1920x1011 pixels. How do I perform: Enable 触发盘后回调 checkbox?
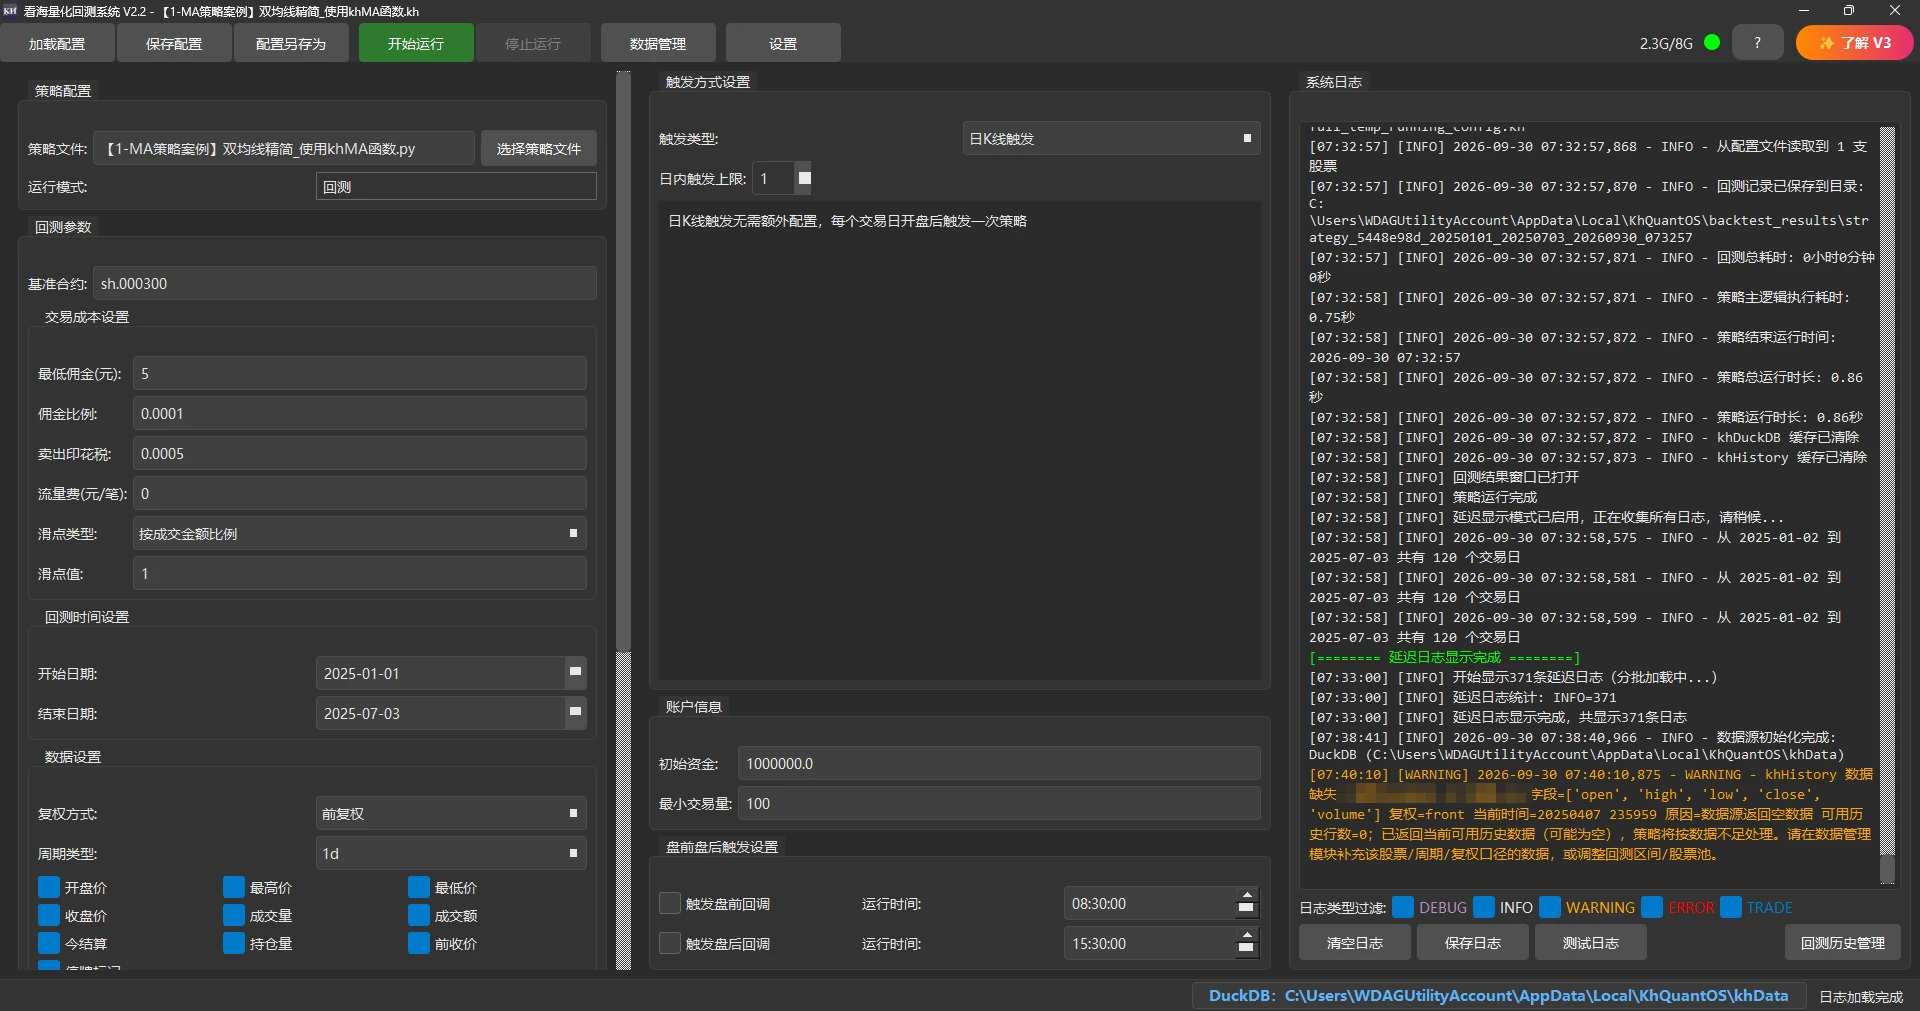pyautogui.click(x=670, y=943)
